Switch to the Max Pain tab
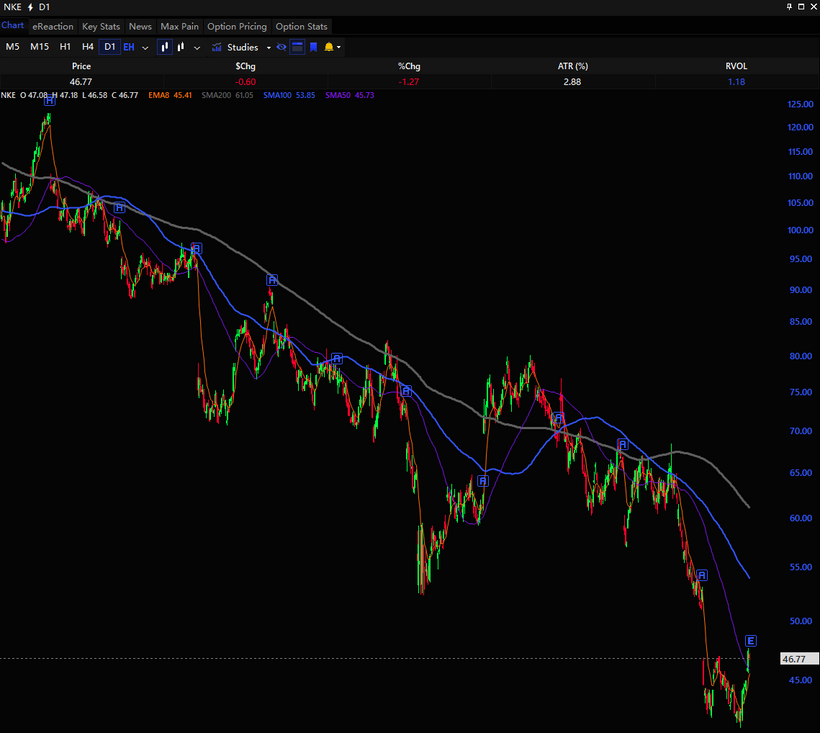Viewport: 820px width, 733px height. coord(179,27)
